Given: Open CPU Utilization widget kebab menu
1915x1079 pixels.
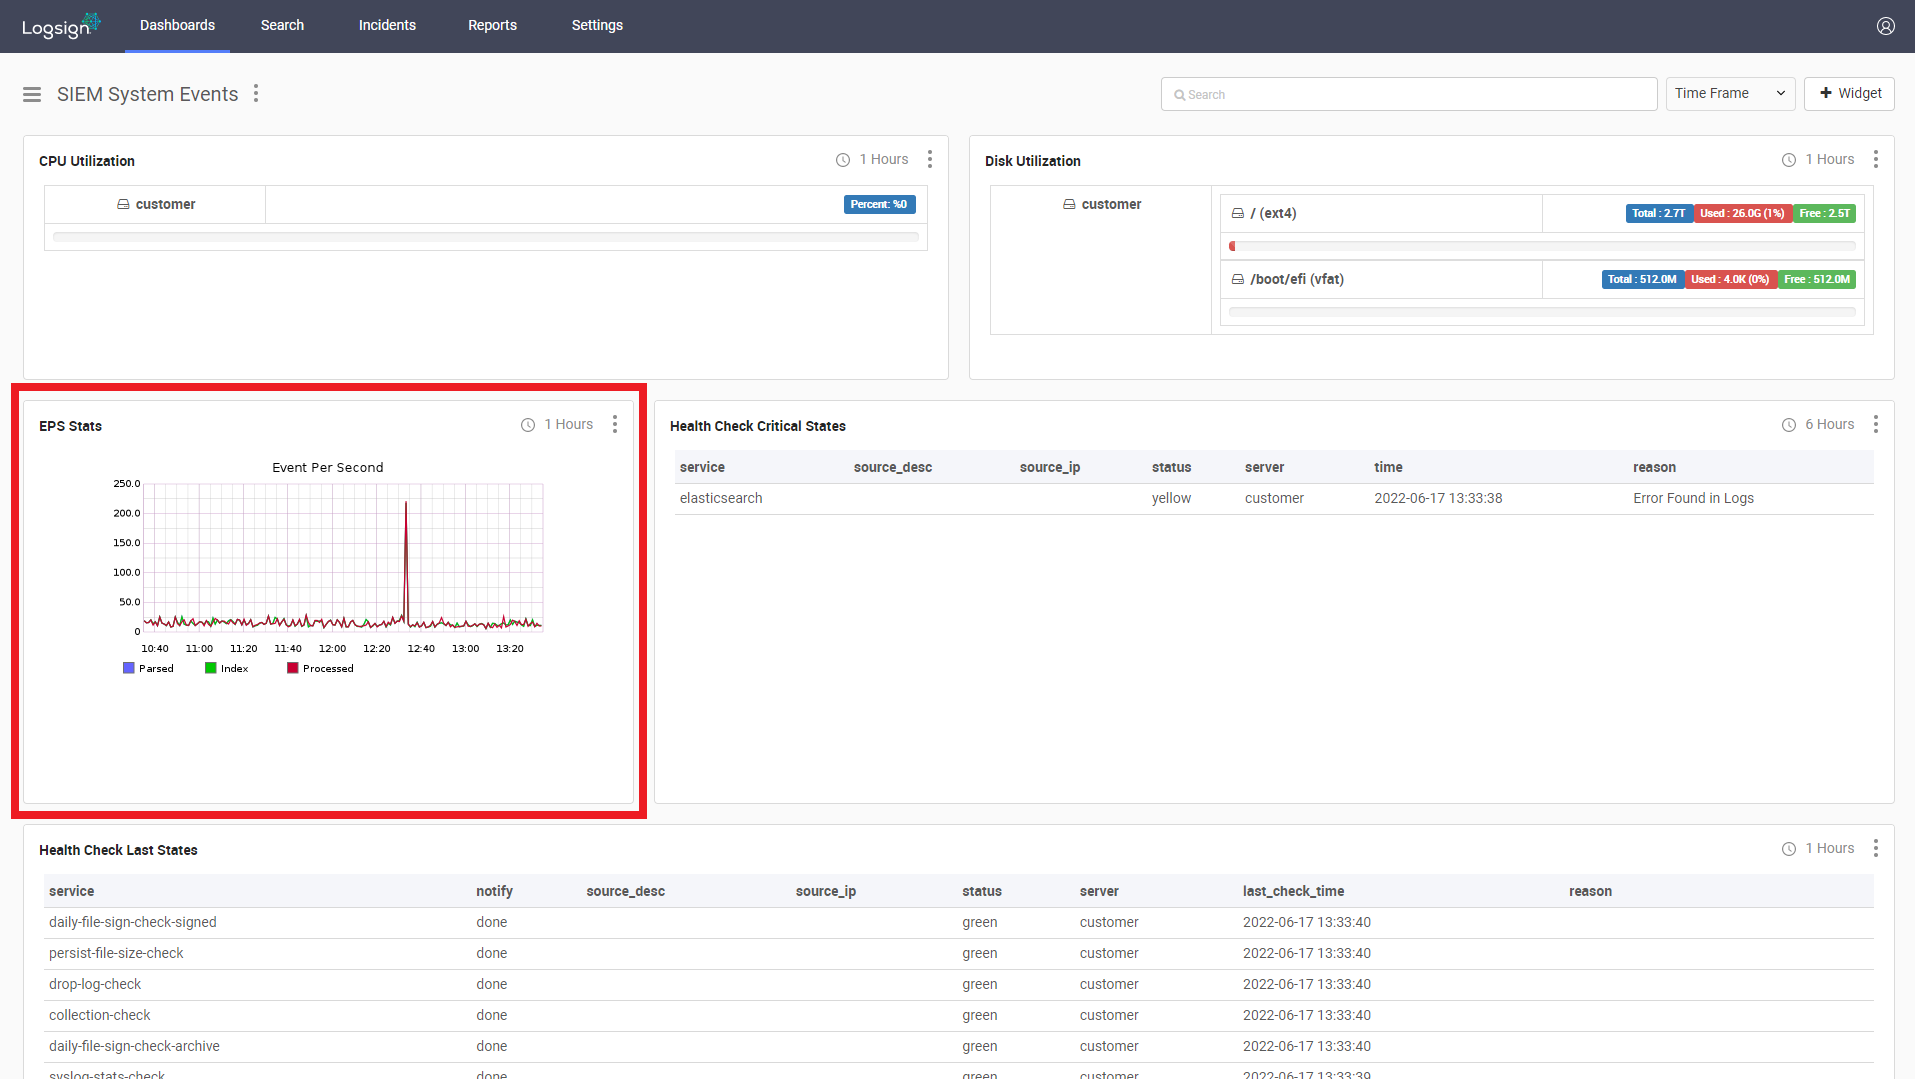Looking at the screenshot, I should [929, 159].
